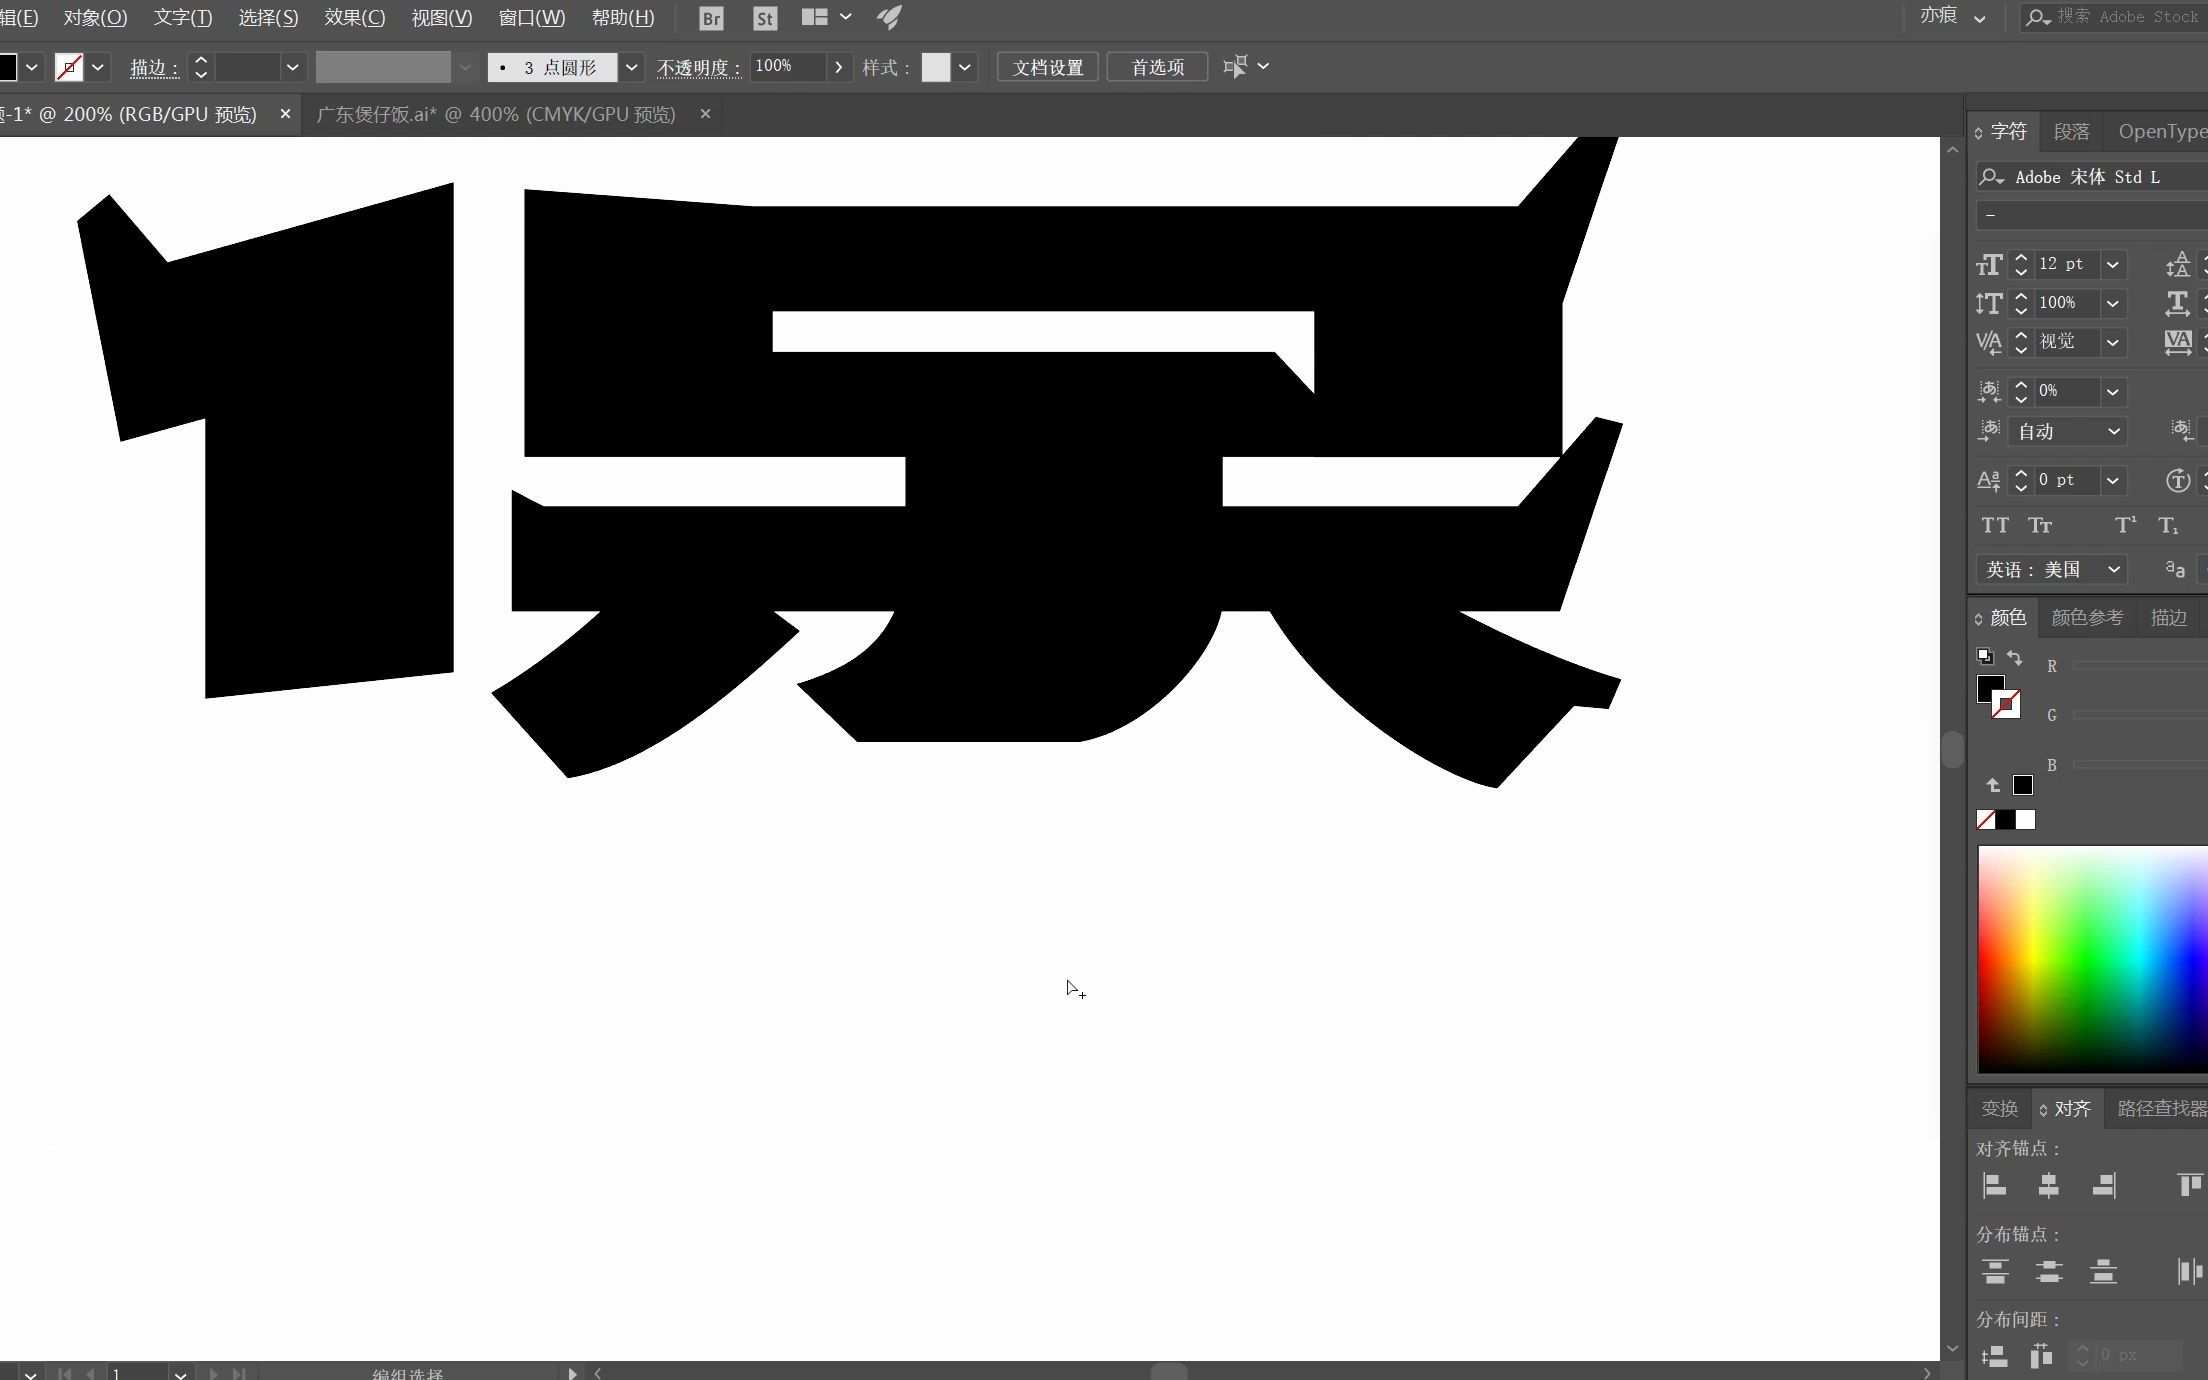The height and width of the screenshot is (1380, 2208).
Task: Toggle superscript in the Character panel
Action: 2124,525
